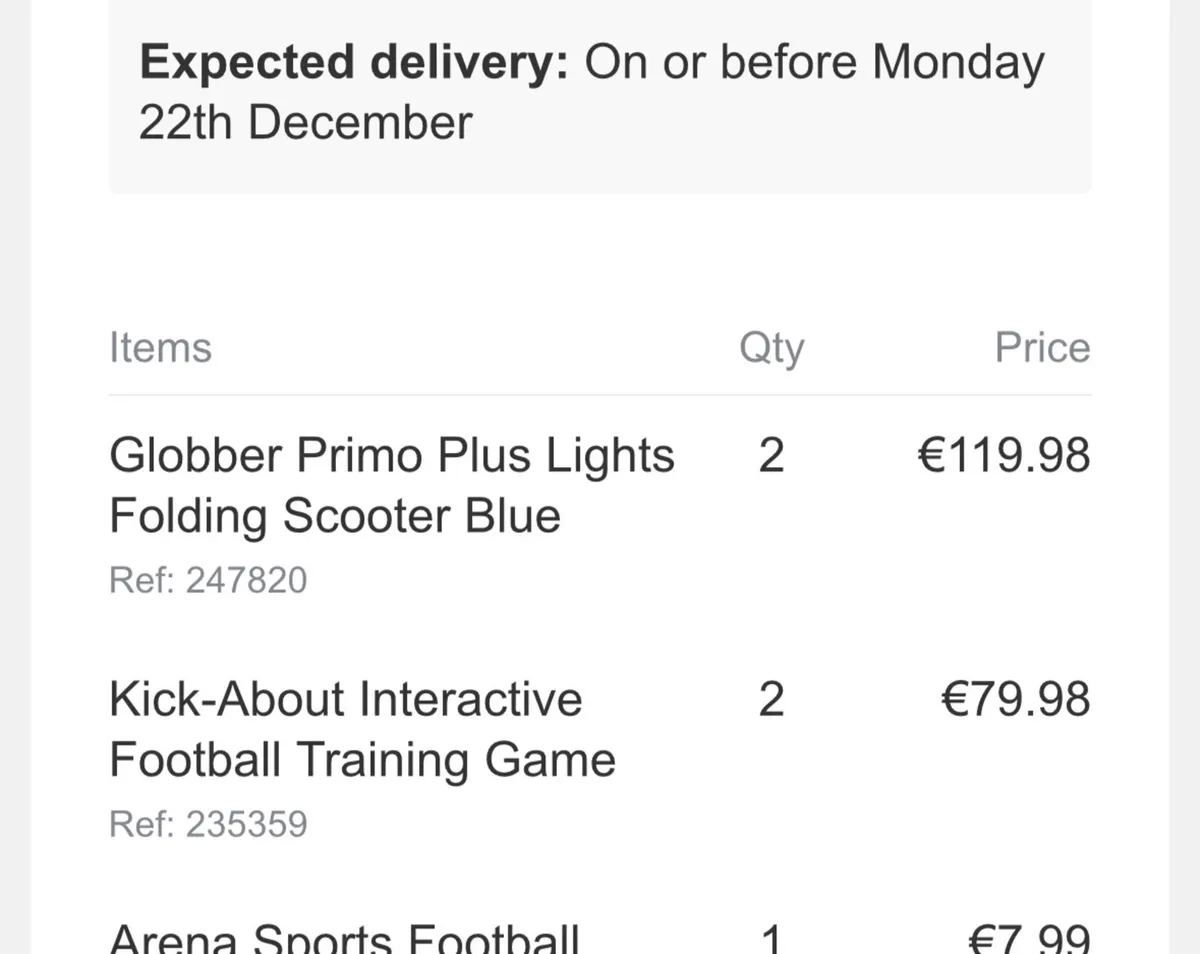This screenshot has width=1200, height=954.
Task: Open the Globber Primo Plus Lights item
Action: 391,456
